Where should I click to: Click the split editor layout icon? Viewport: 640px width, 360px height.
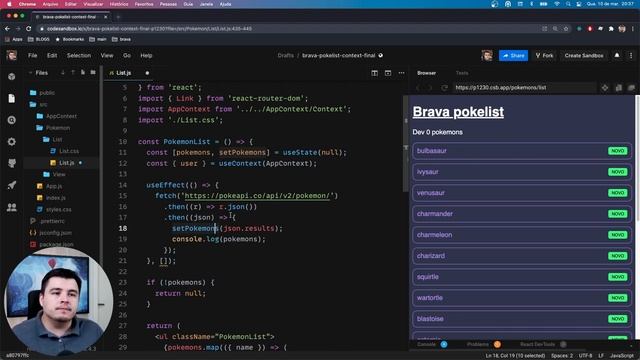point(374,73)
